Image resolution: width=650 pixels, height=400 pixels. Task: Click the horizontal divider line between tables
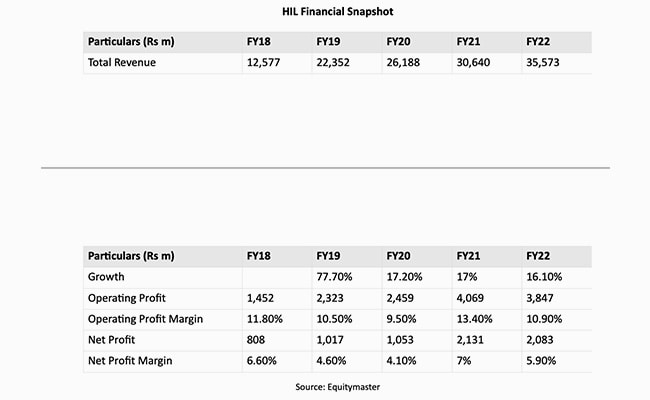click(x=325, y=168)
